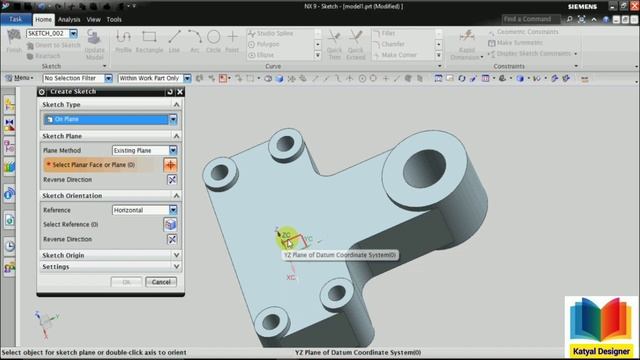
Task: Click the OK button in Create Sketch
Action: point(126,282)
